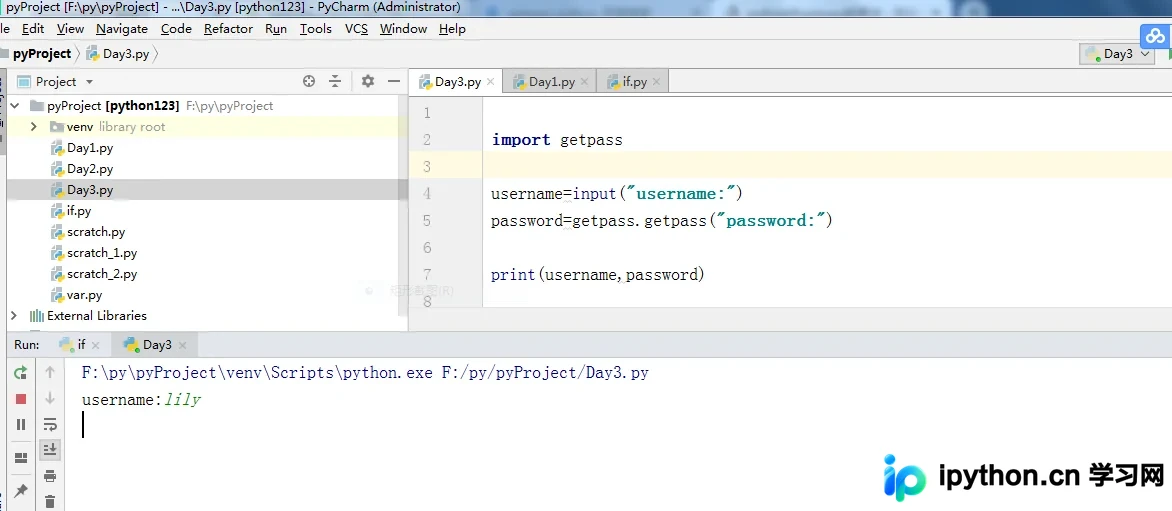Click 'username:lily' console output line
The width and height of the screenshot is (1172, 511).
pyautogui.click(x=141, y=400)
